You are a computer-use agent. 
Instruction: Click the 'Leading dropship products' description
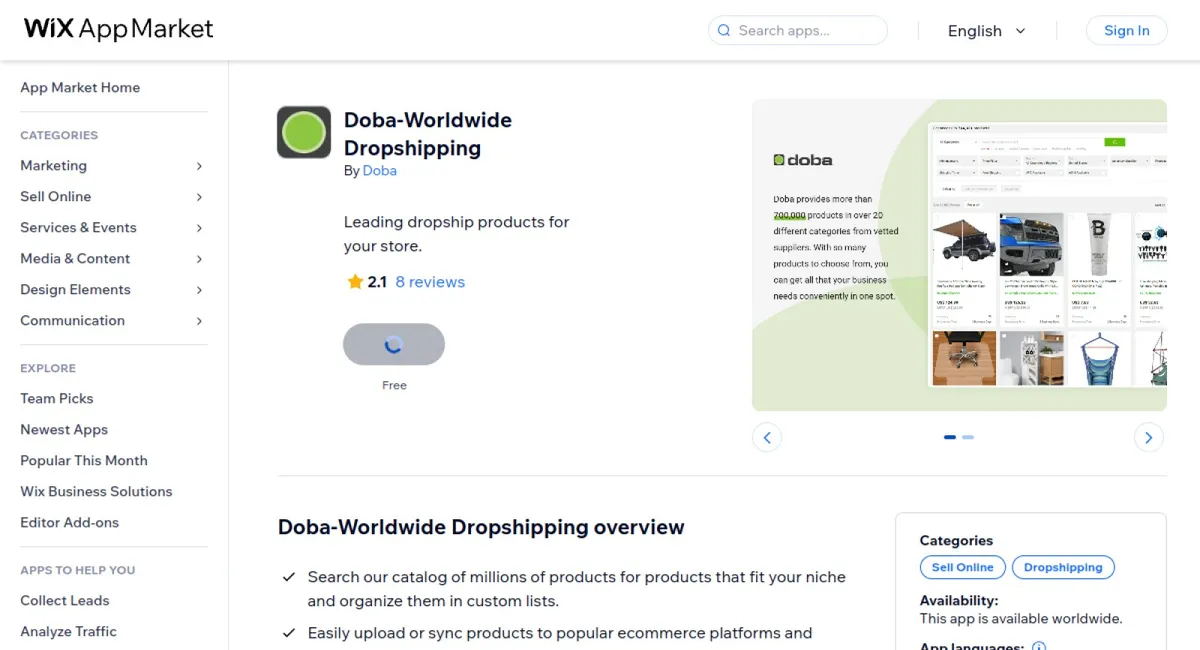pyautogui.click(x=457, y=234)
